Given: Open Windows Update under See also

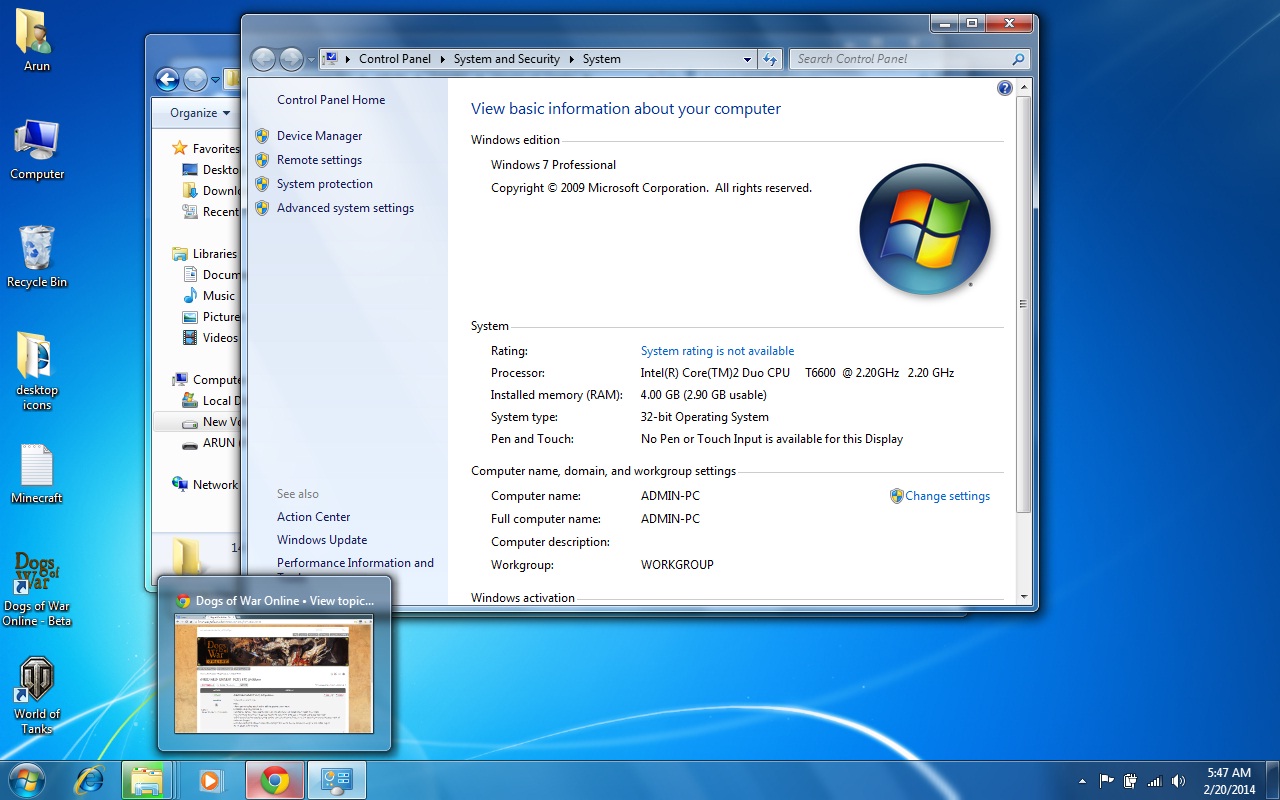Looking at the screenshot, I should click(322, 540).
